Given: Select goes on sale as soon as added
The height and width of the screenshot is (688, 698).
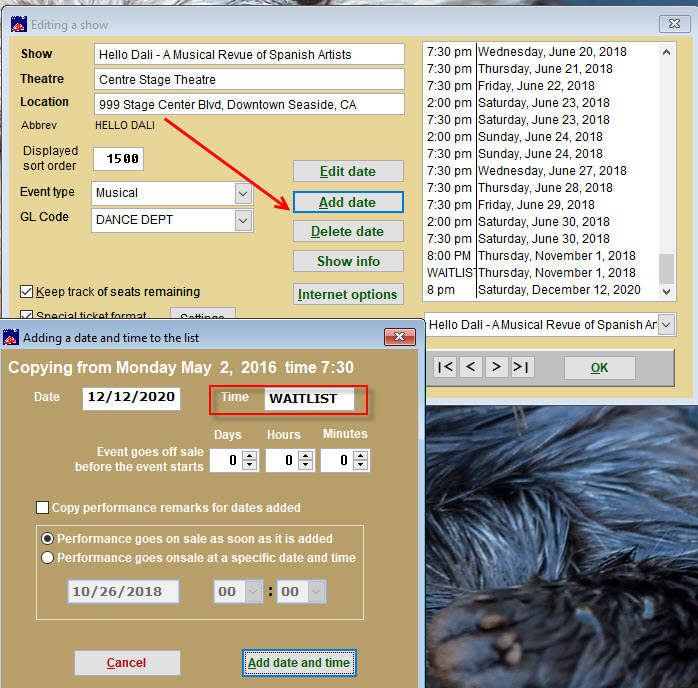Looking at the screenshot, I should point(48,538).
